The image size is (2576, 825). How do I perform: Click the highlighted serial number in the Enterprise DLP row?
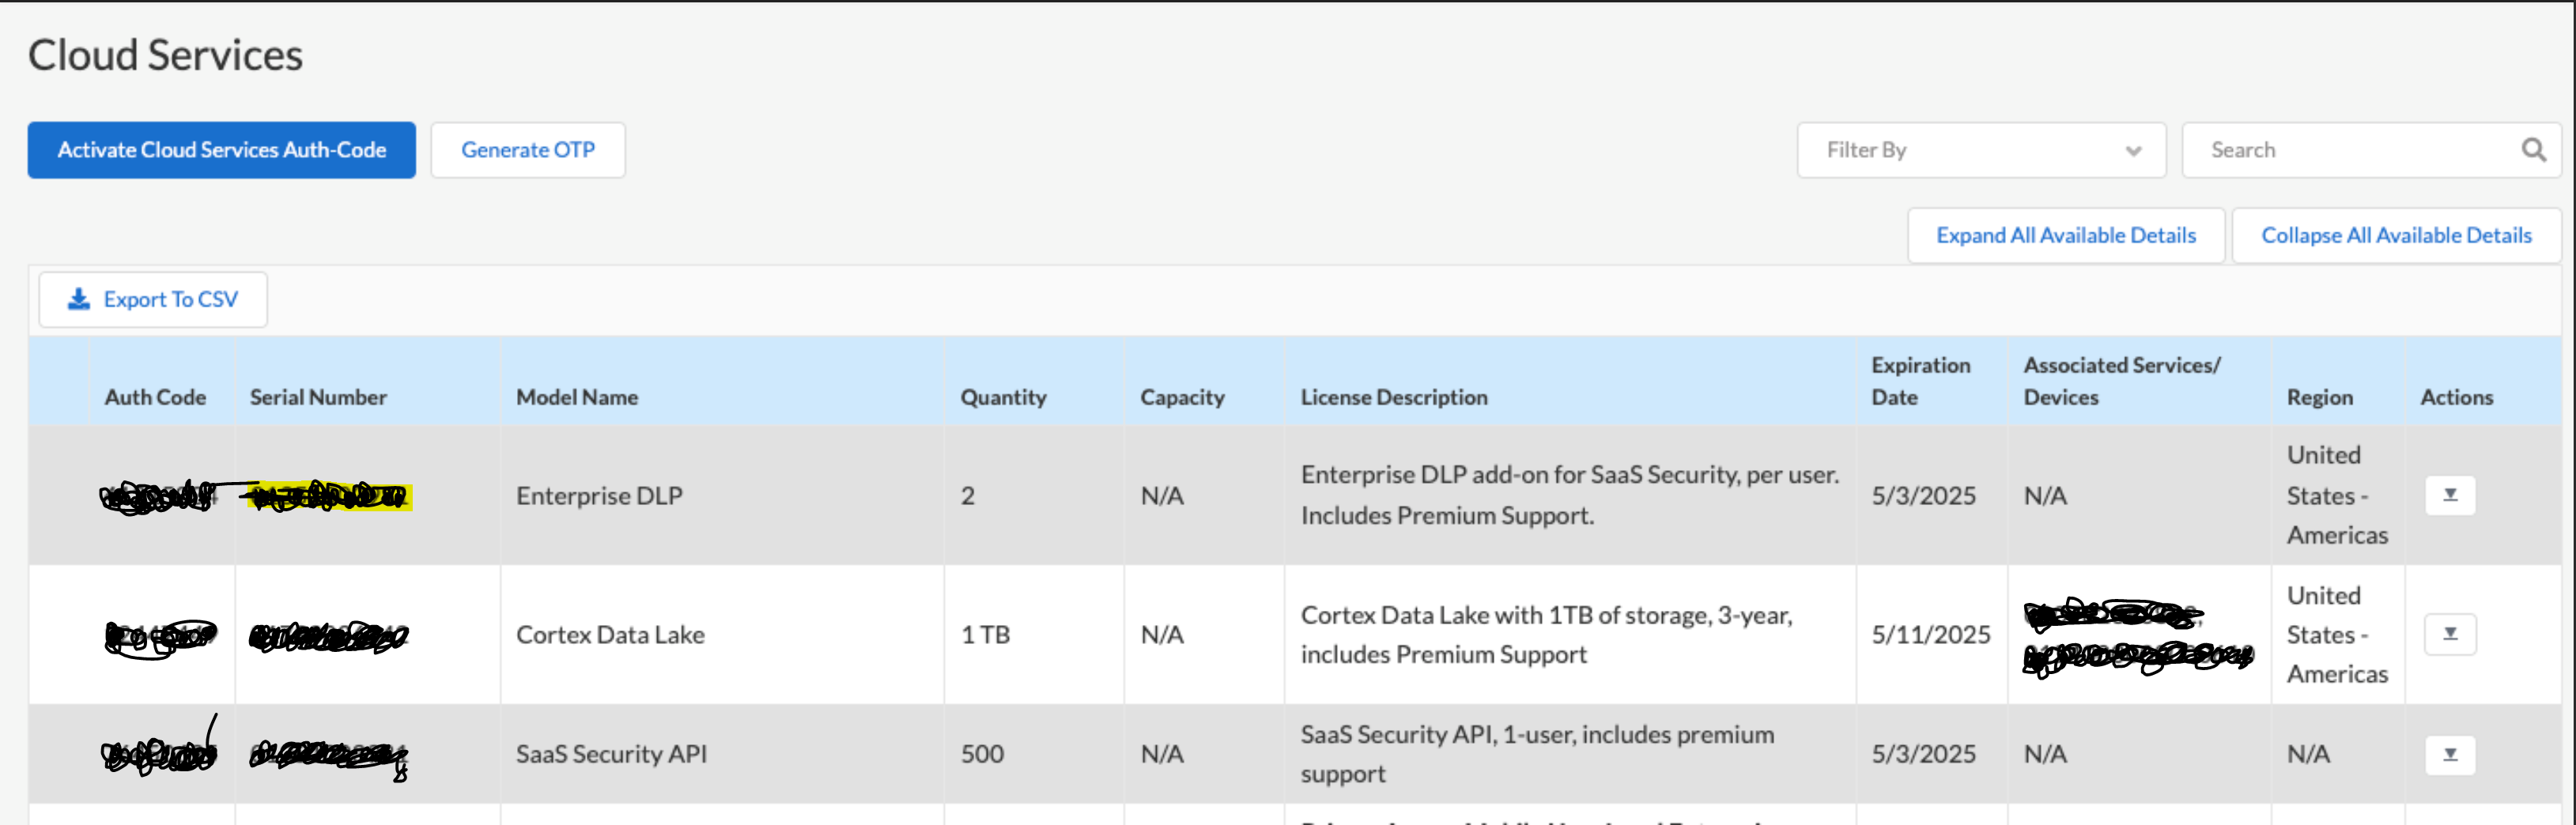(x=330, y=495)
